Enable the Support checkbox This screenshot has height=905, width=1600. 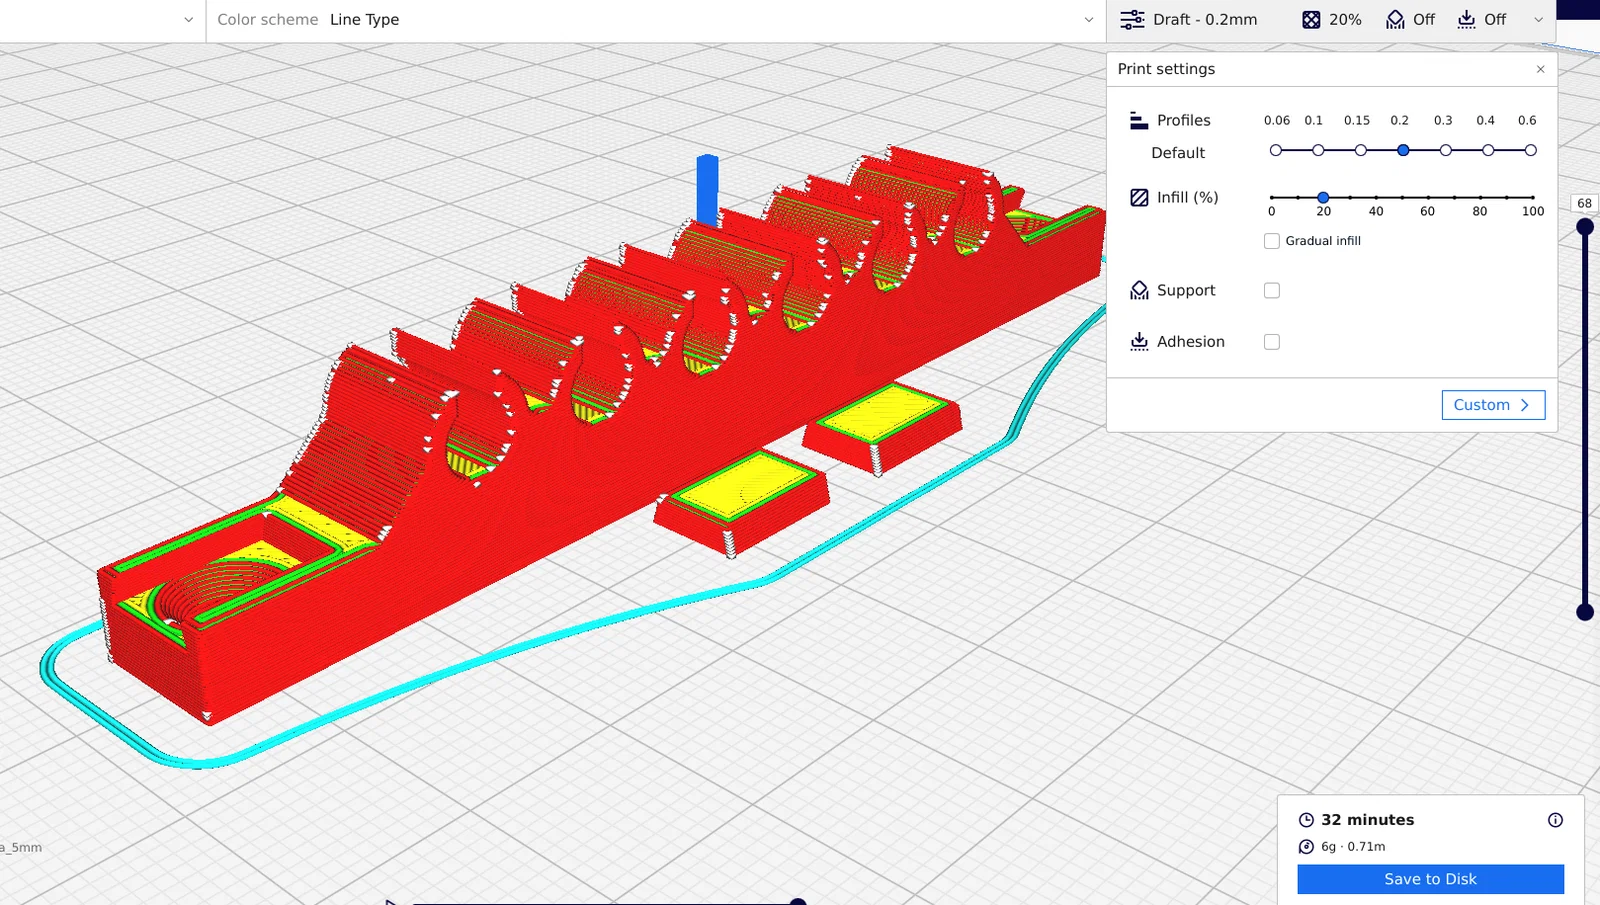coord(1272,290)
